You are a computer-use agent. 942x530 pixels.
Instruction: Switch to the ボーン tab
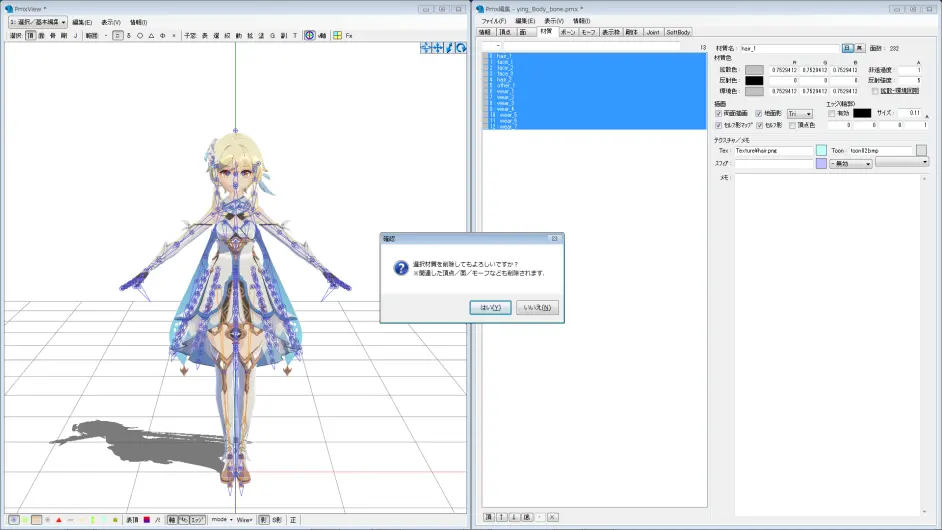coord(568,32)
